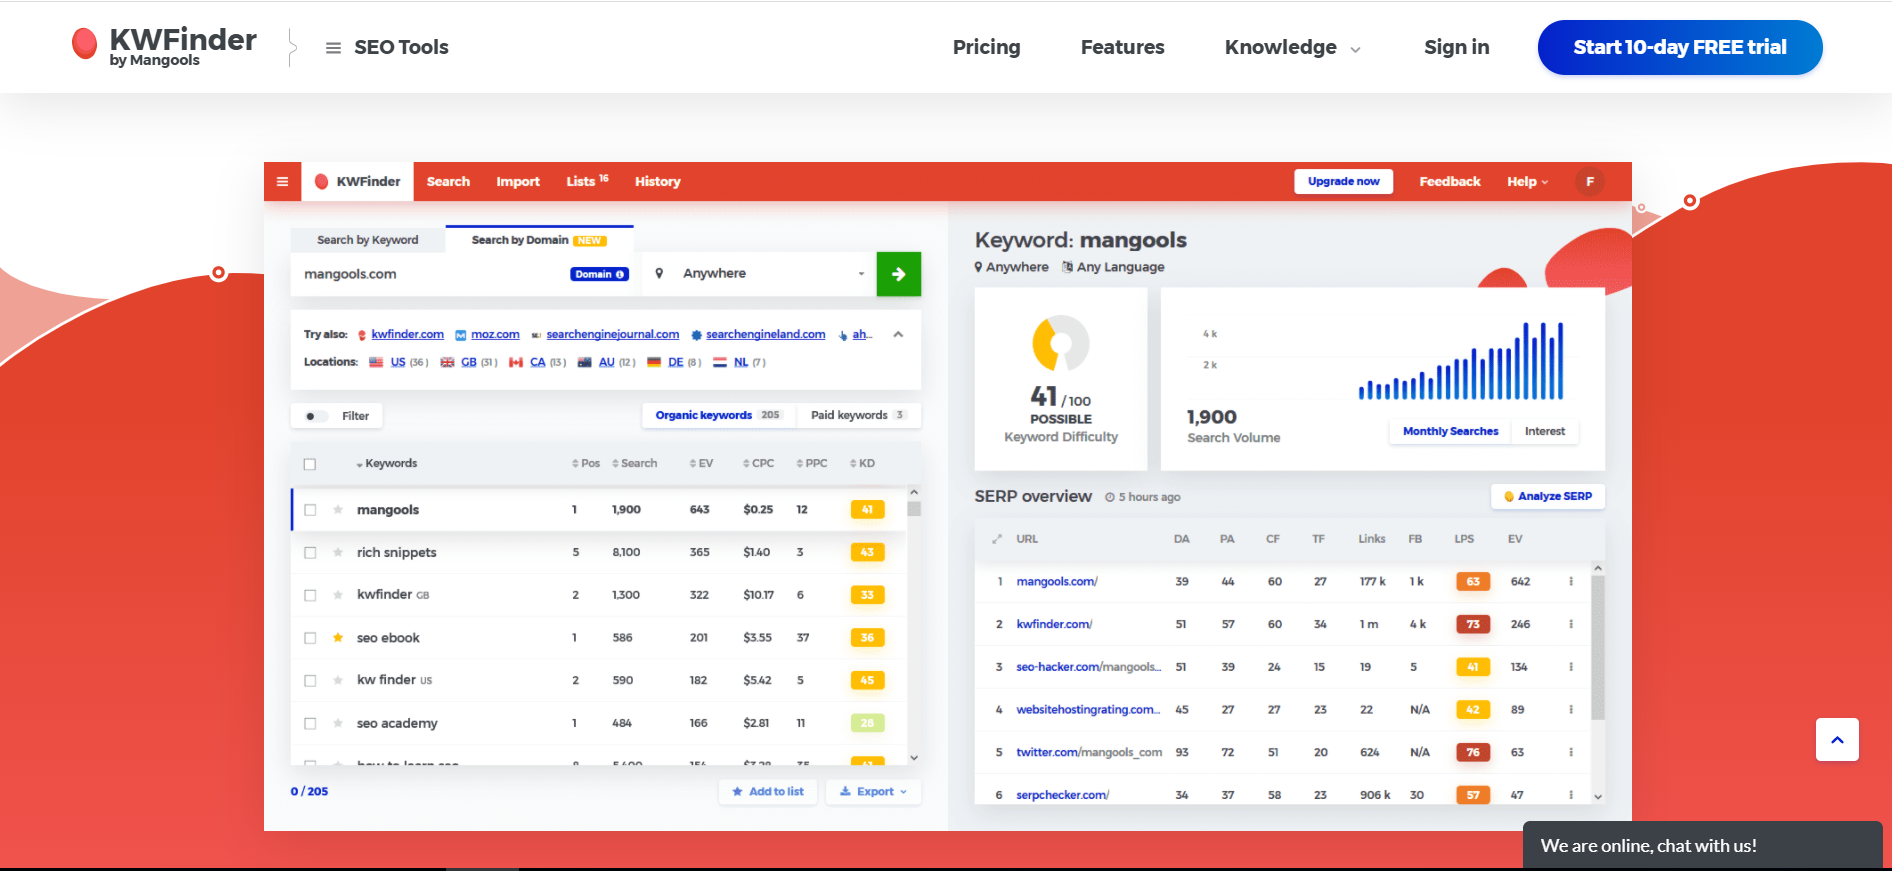Open the Export dropdown
Screen dimensions: 1892x871
pos(873,791)
